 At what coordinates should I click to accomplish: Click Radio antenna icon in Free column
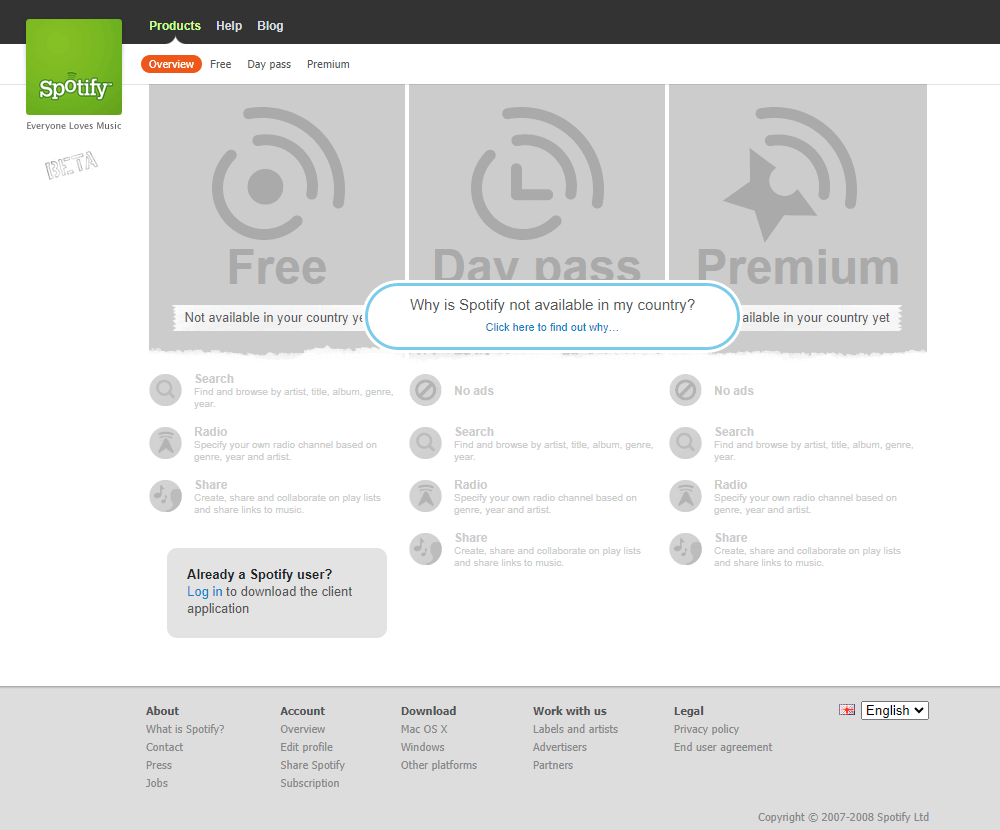[x=166, y=443]
